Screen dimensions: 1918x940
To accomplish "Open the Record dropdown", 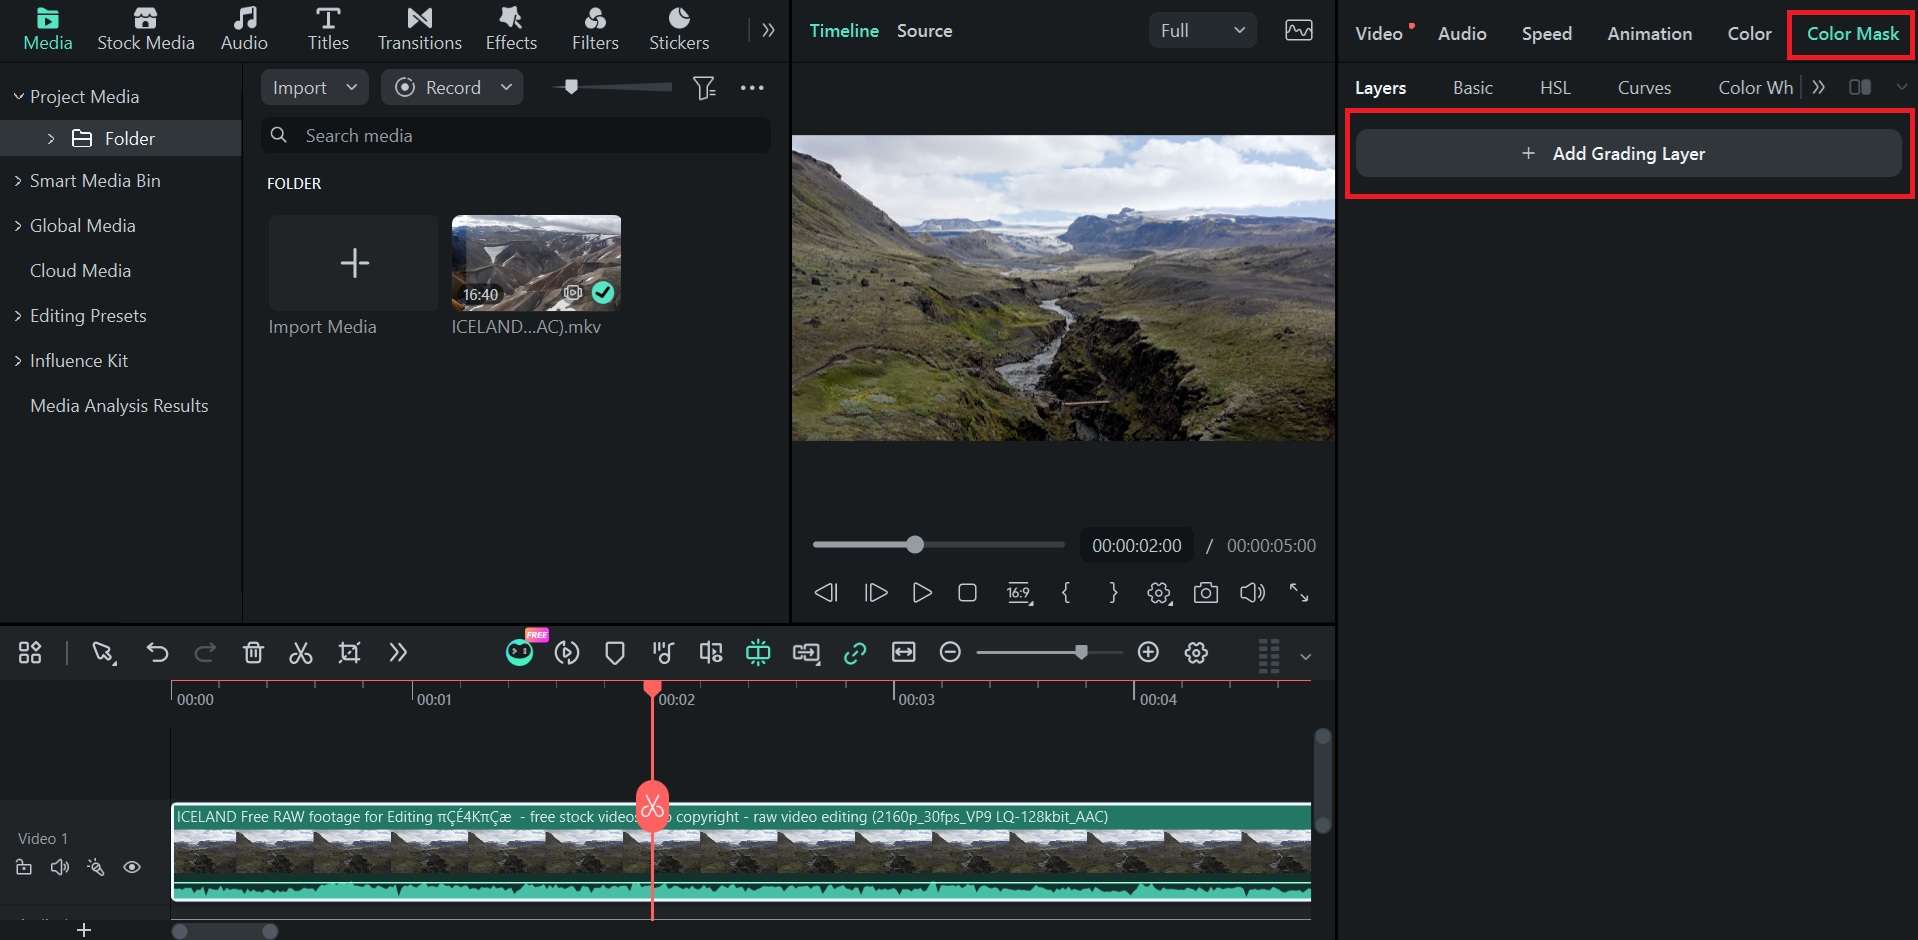I will click(x=452, y=87).
